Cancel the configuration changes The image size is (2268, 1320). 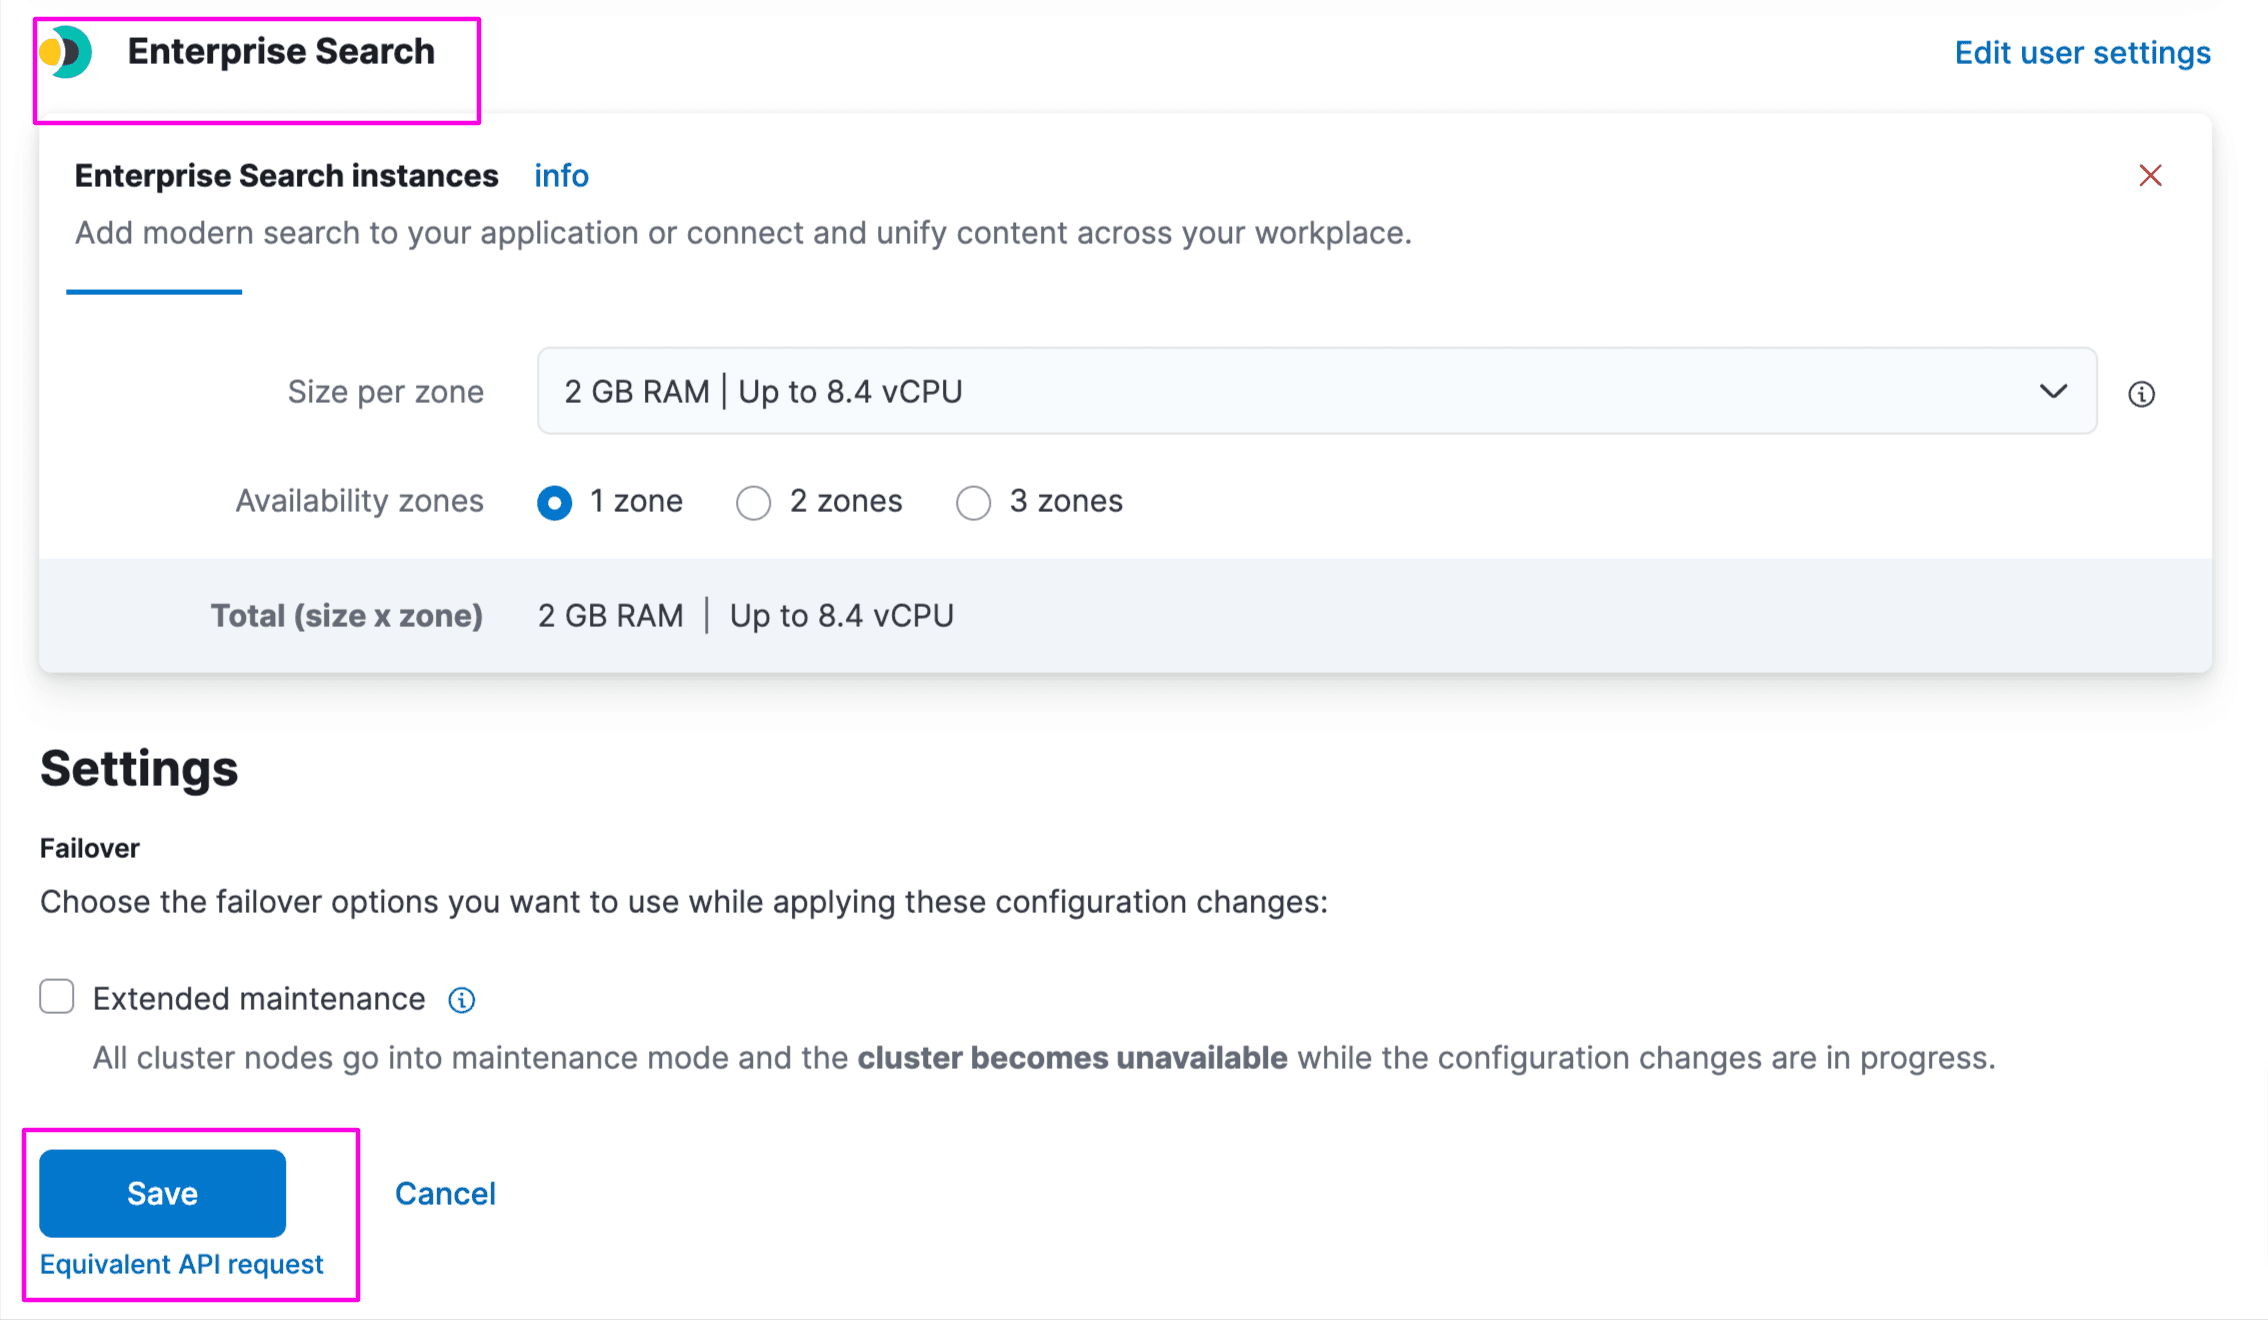tap(445, 1192)
